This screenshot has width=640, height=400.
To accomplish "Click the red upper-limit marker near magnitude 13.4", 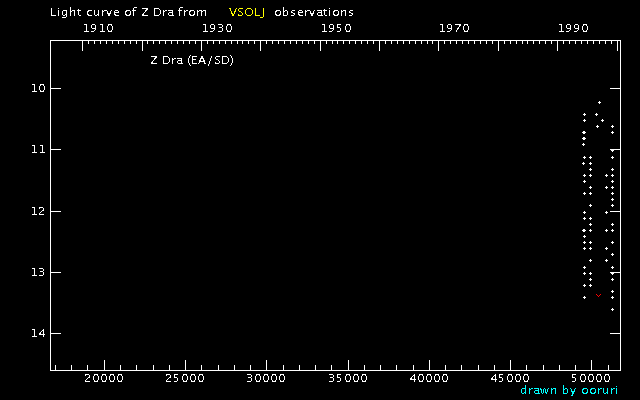I will click(598, 295).
